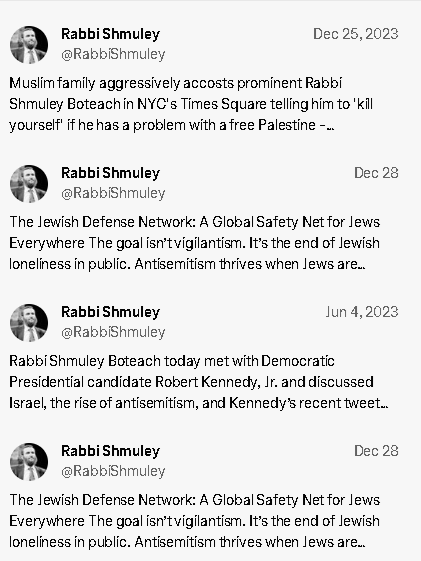Image resolution: width=421 pixels, height=561 pixels.
Task: Open post about Muslim family in Times Square
Action: click(191, 104)
